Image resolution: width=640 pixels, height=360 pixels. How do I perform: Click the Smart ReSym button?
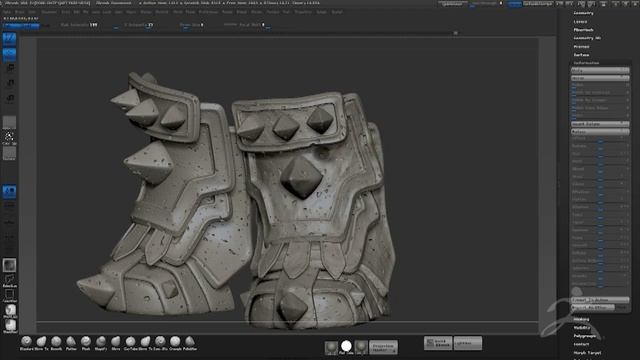click(600, 124)
